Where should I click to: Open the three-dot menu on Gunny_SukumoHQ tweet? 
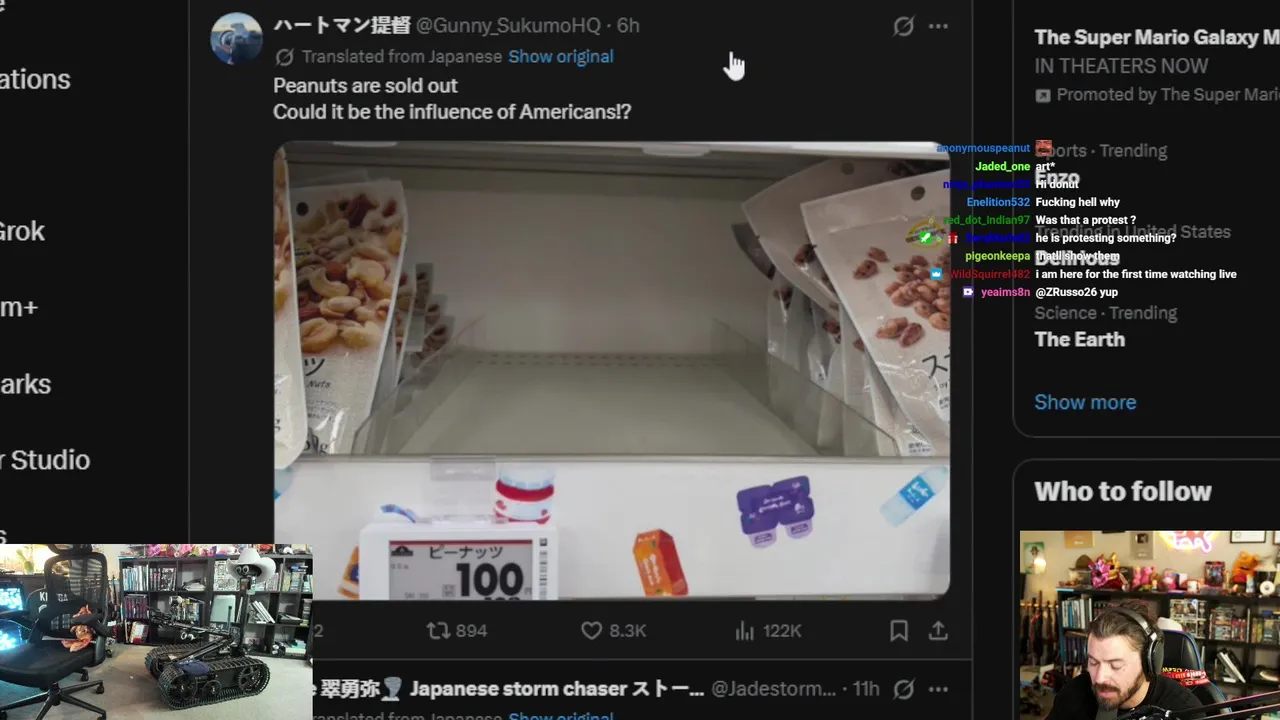click(938, 26)
